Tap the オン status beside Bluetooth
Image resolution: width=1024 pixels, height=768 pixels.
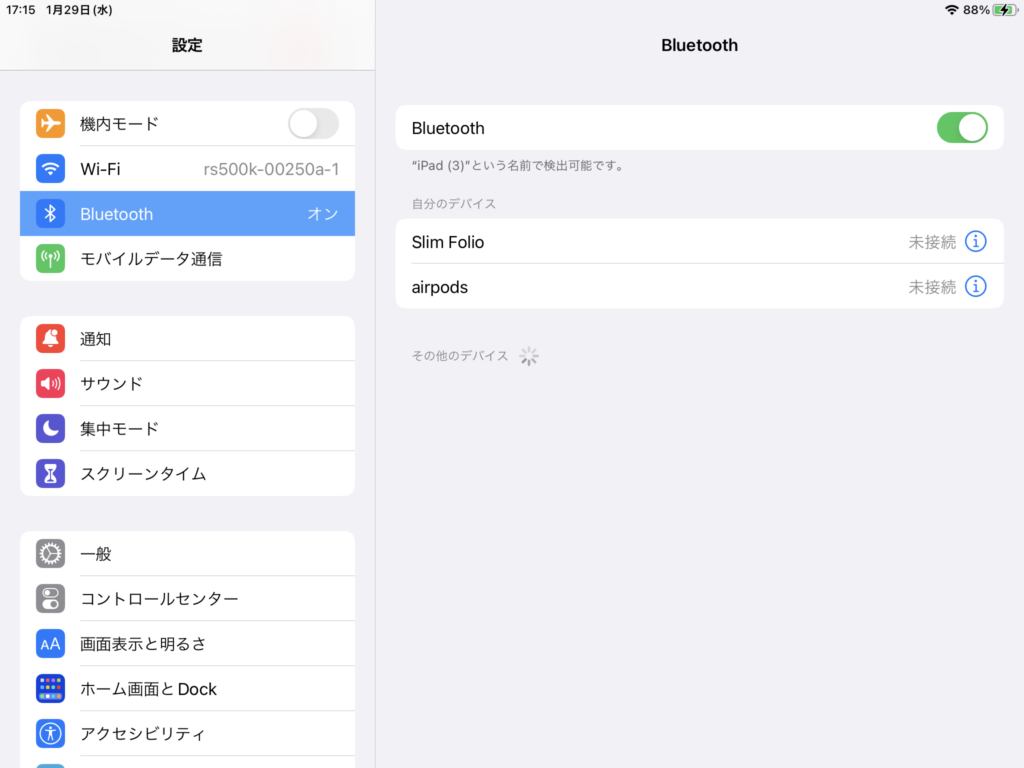click(323, 214)
